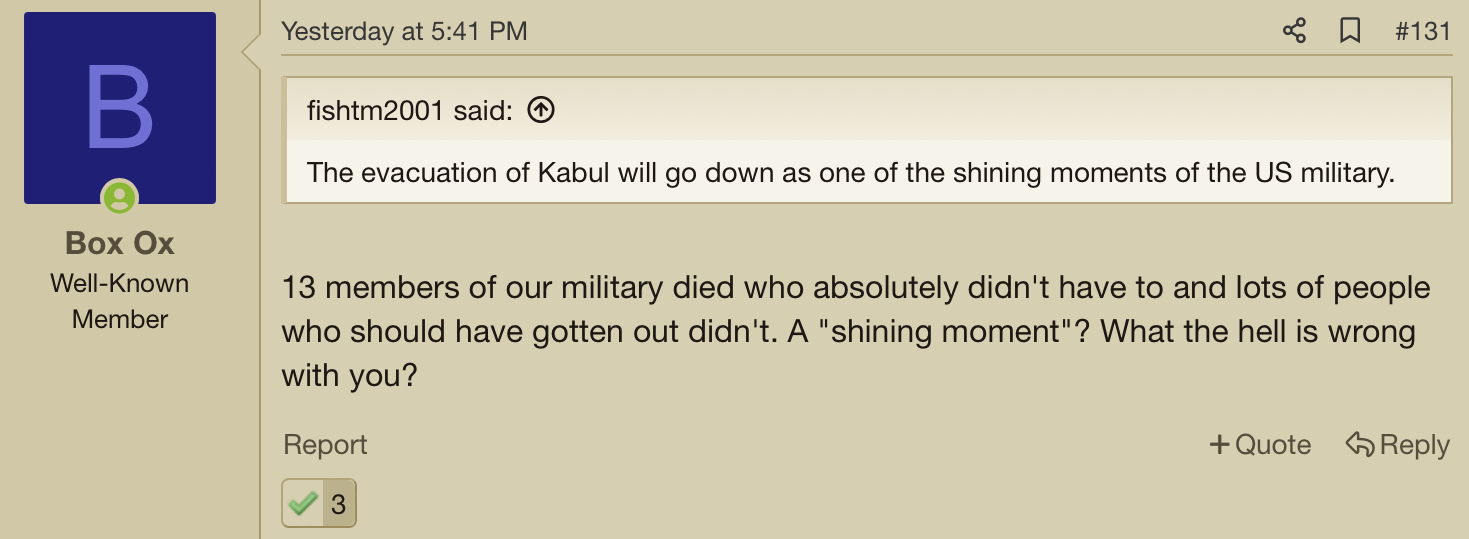This screenshot has height=539, width=1469.
Task: Open post permalink #131
Action: pyautogui.click(x=1423, y=31)
